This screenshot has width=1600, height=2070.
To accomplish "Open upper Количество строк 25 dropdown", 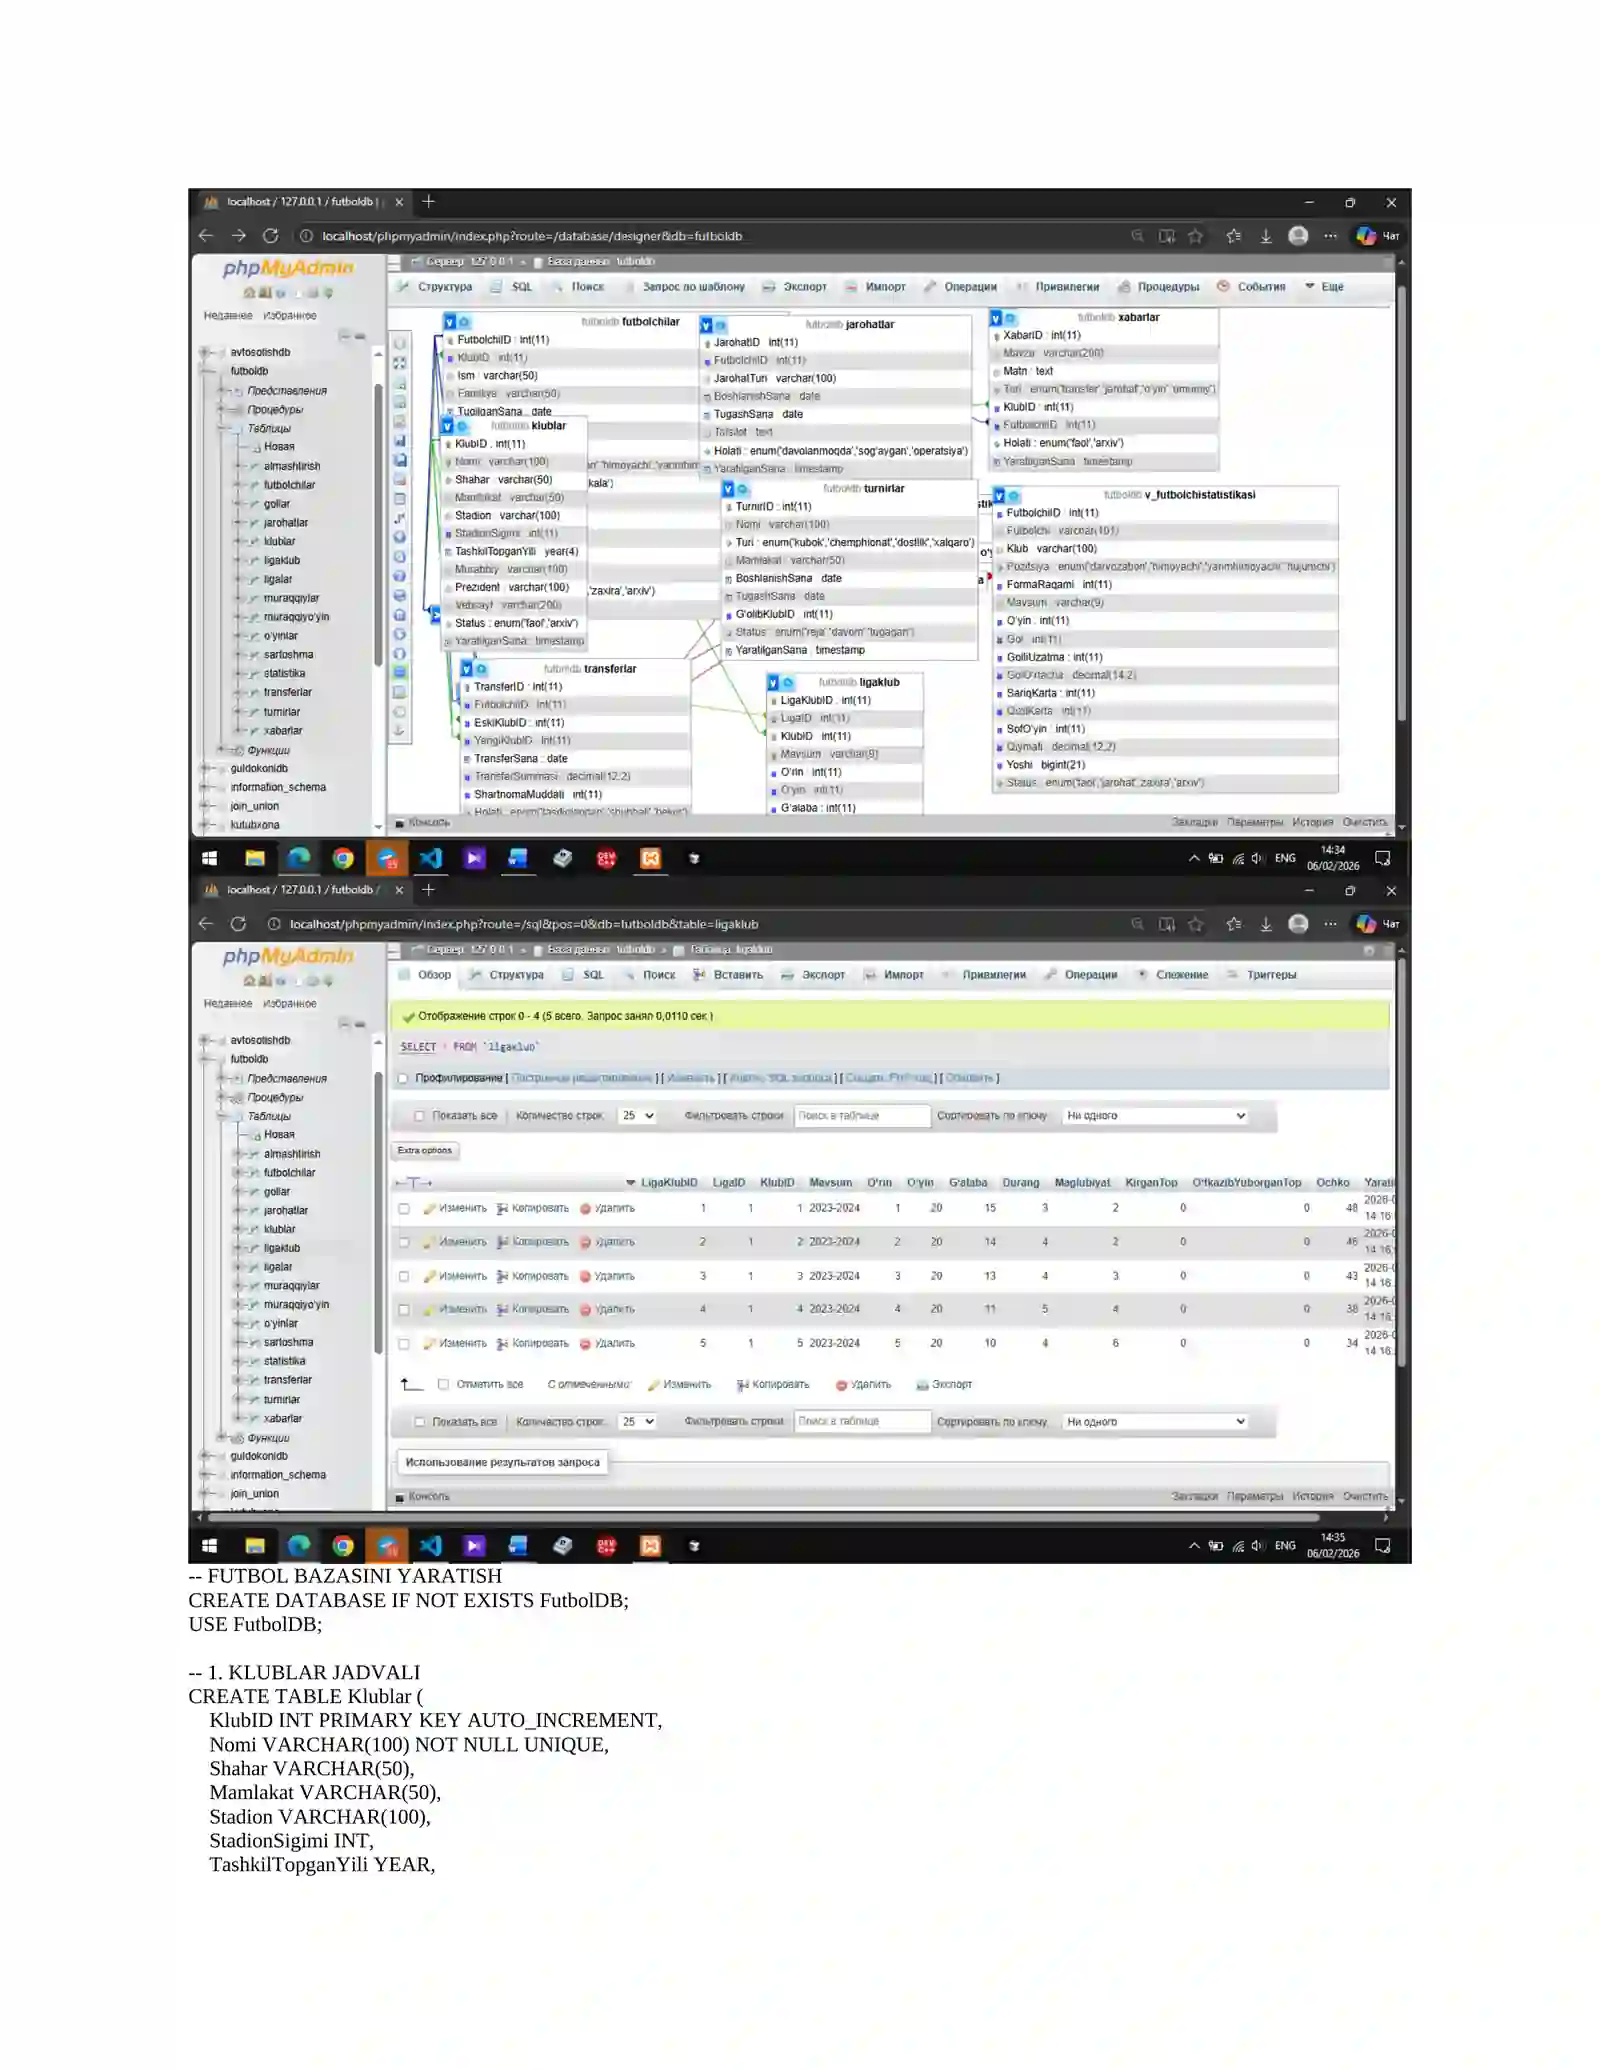I will click(x=637, y=1116).
